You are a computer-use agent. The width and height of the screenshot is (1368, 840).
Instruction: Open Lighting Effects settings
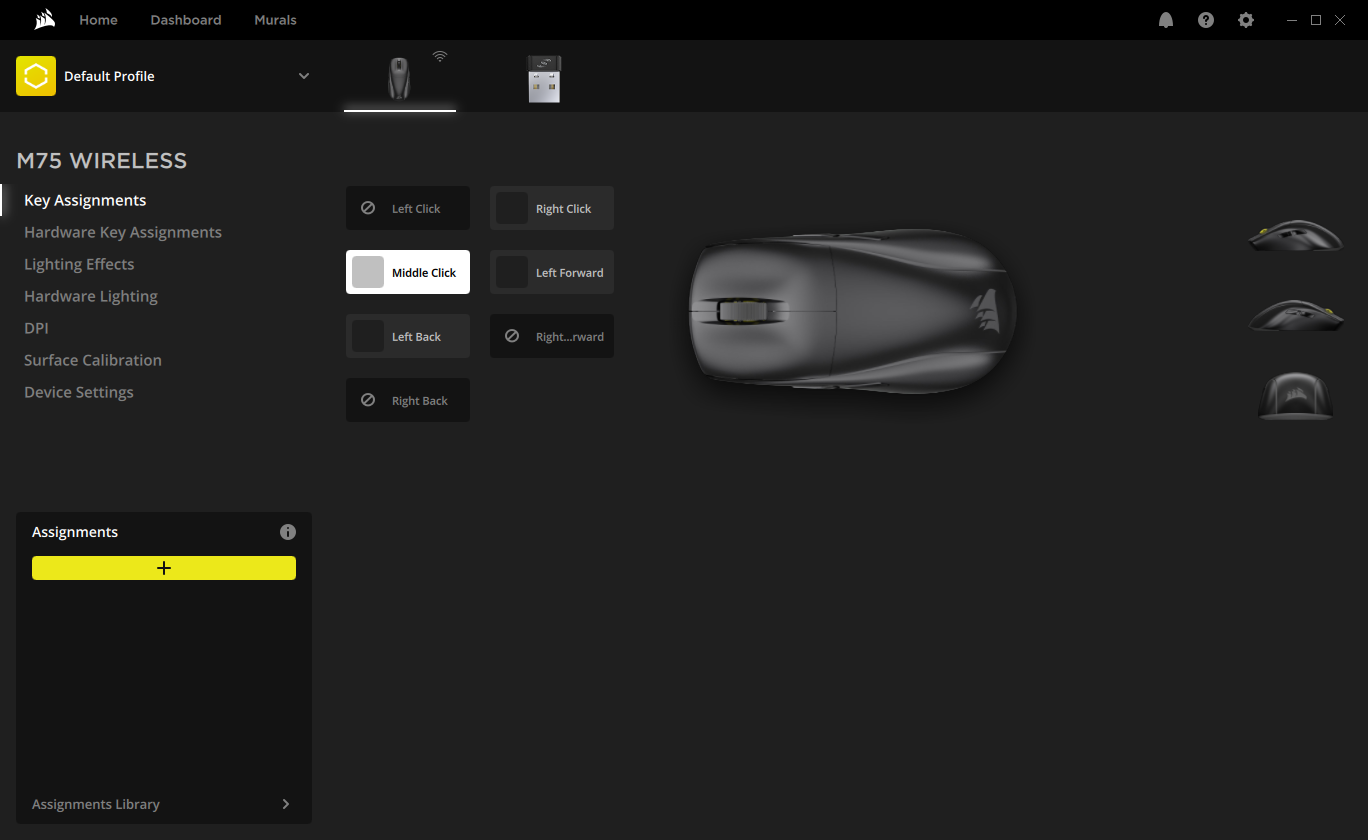pos(79,264)
